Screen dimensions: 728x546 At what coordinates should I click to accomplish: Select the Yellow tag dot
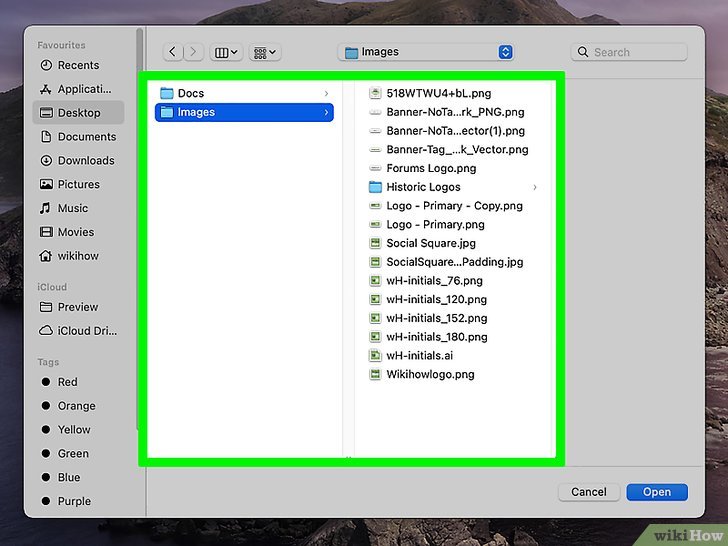(46, 429)
